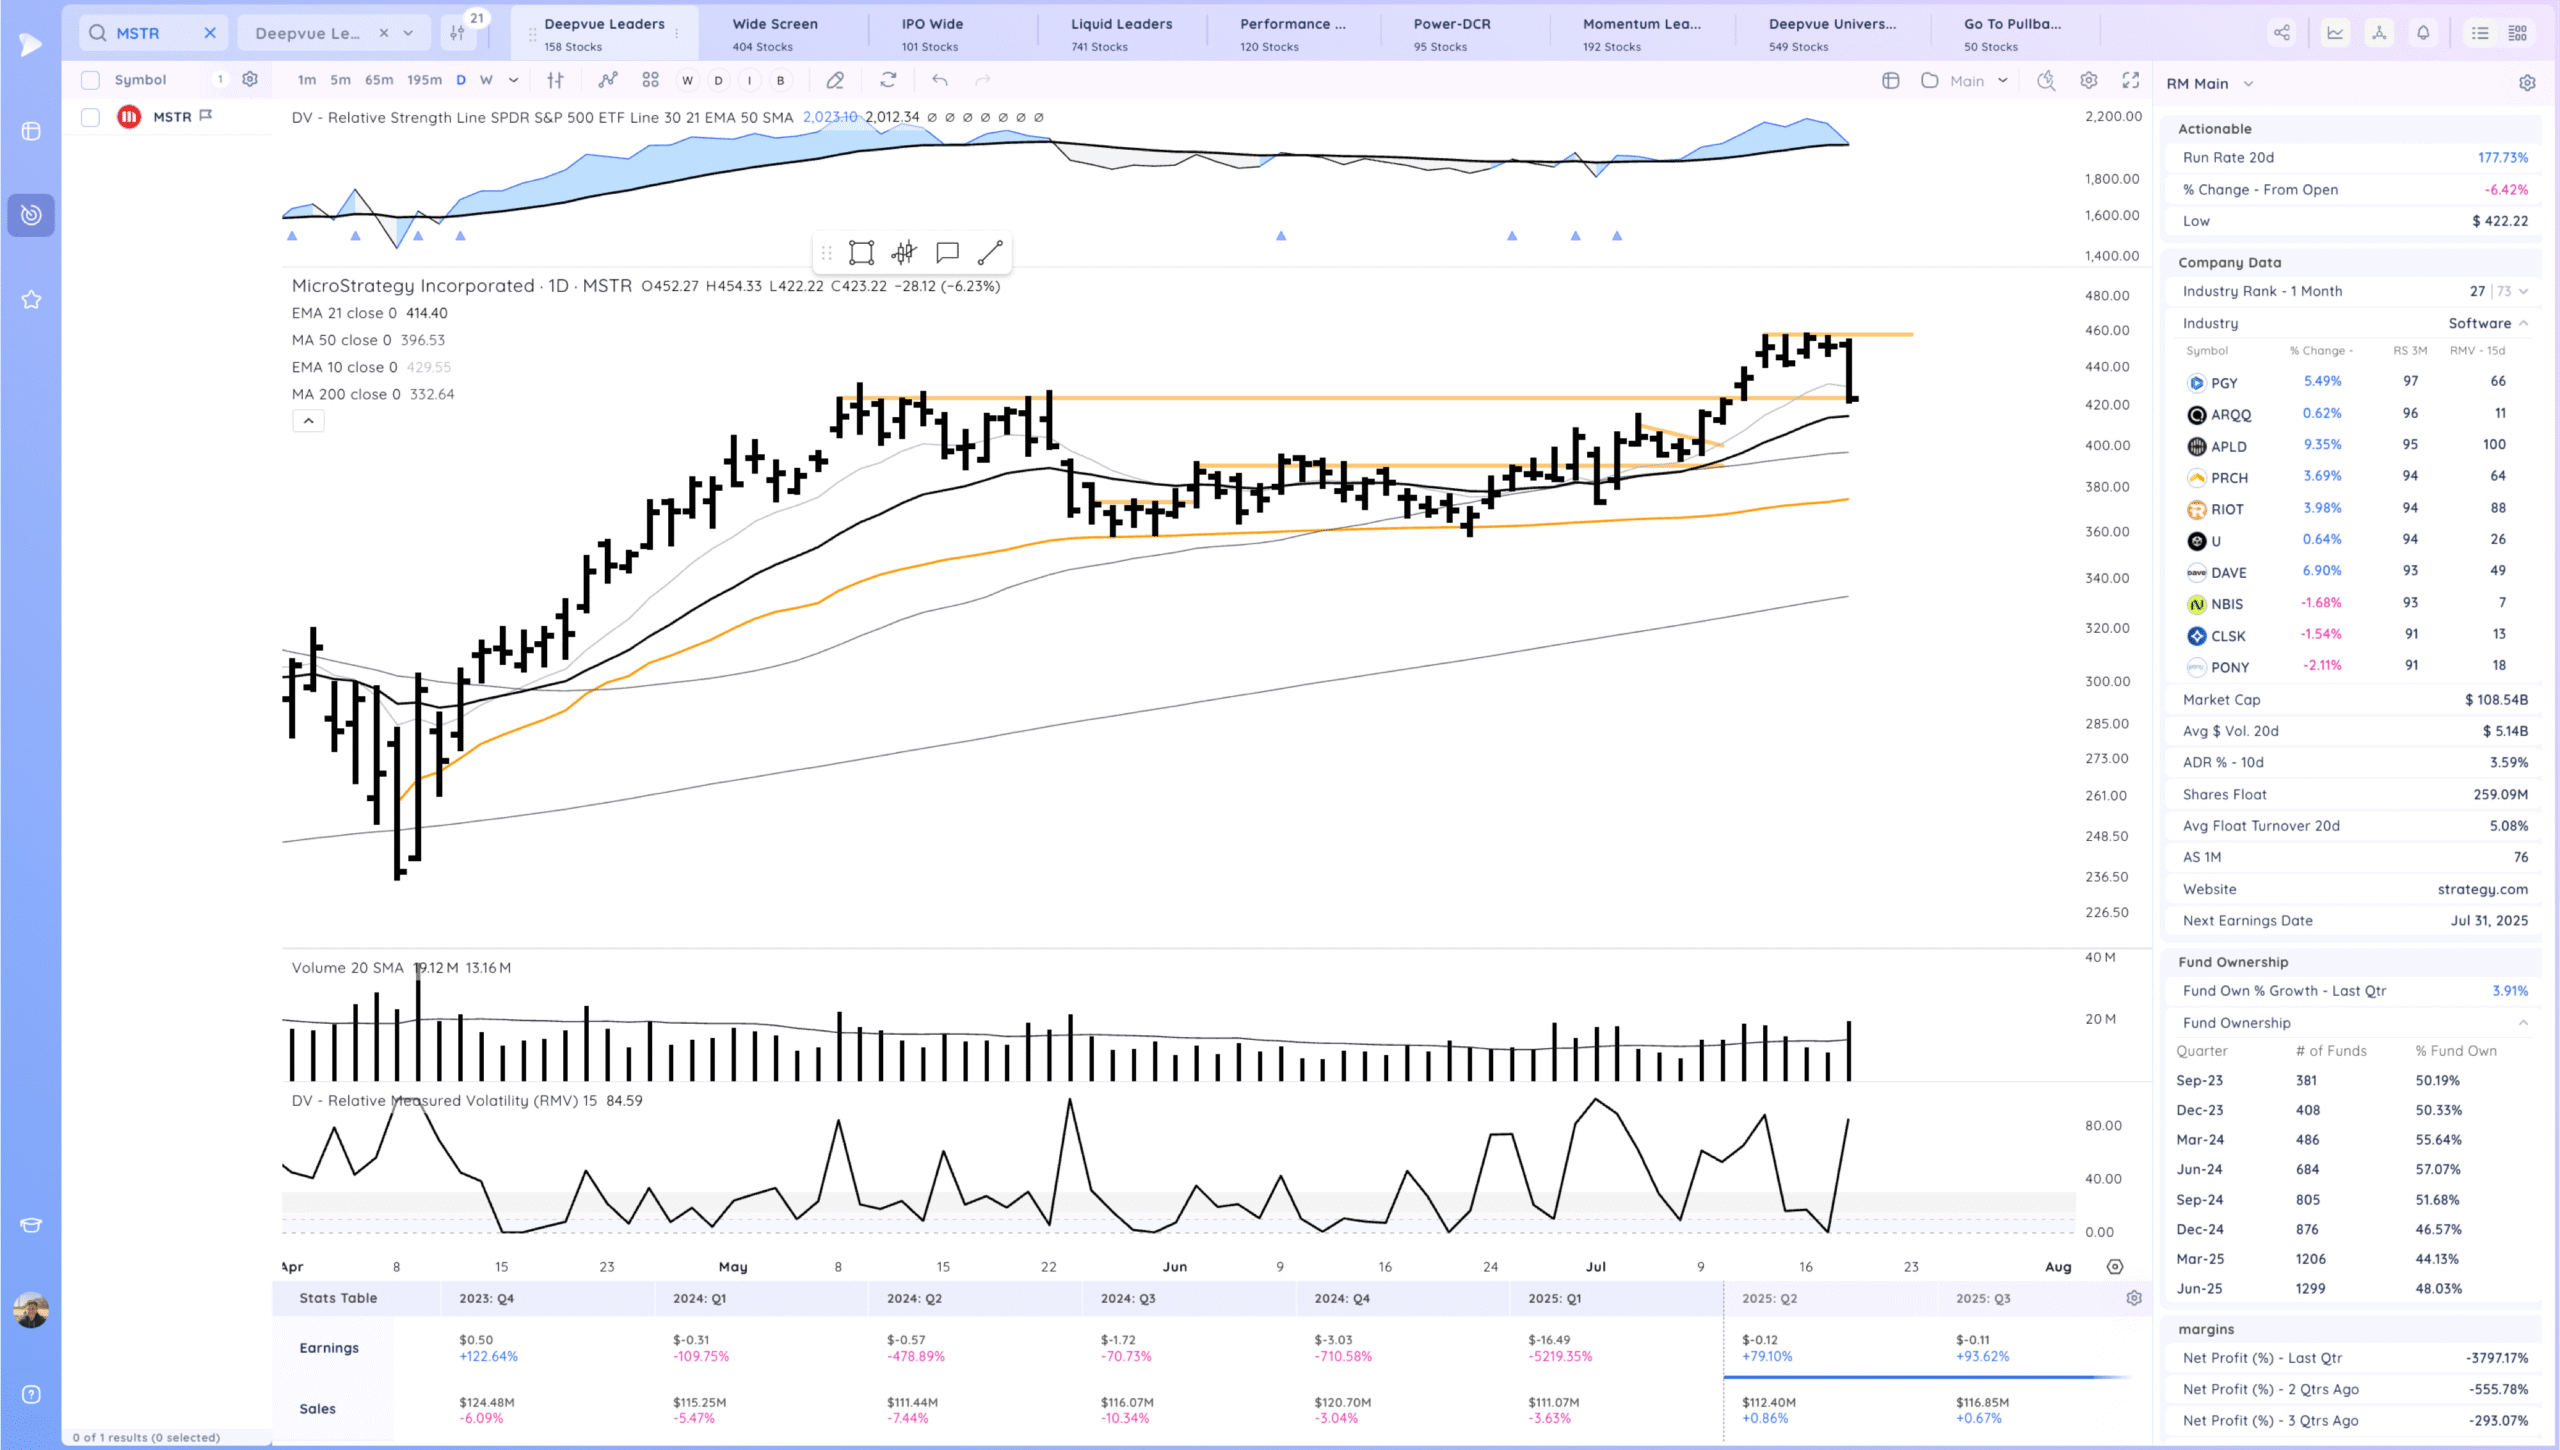Screen dimensions: 2560x1450
Task: Enter fullscreen chart mode
Action: pyautogui.click(x=2131, y=80)
